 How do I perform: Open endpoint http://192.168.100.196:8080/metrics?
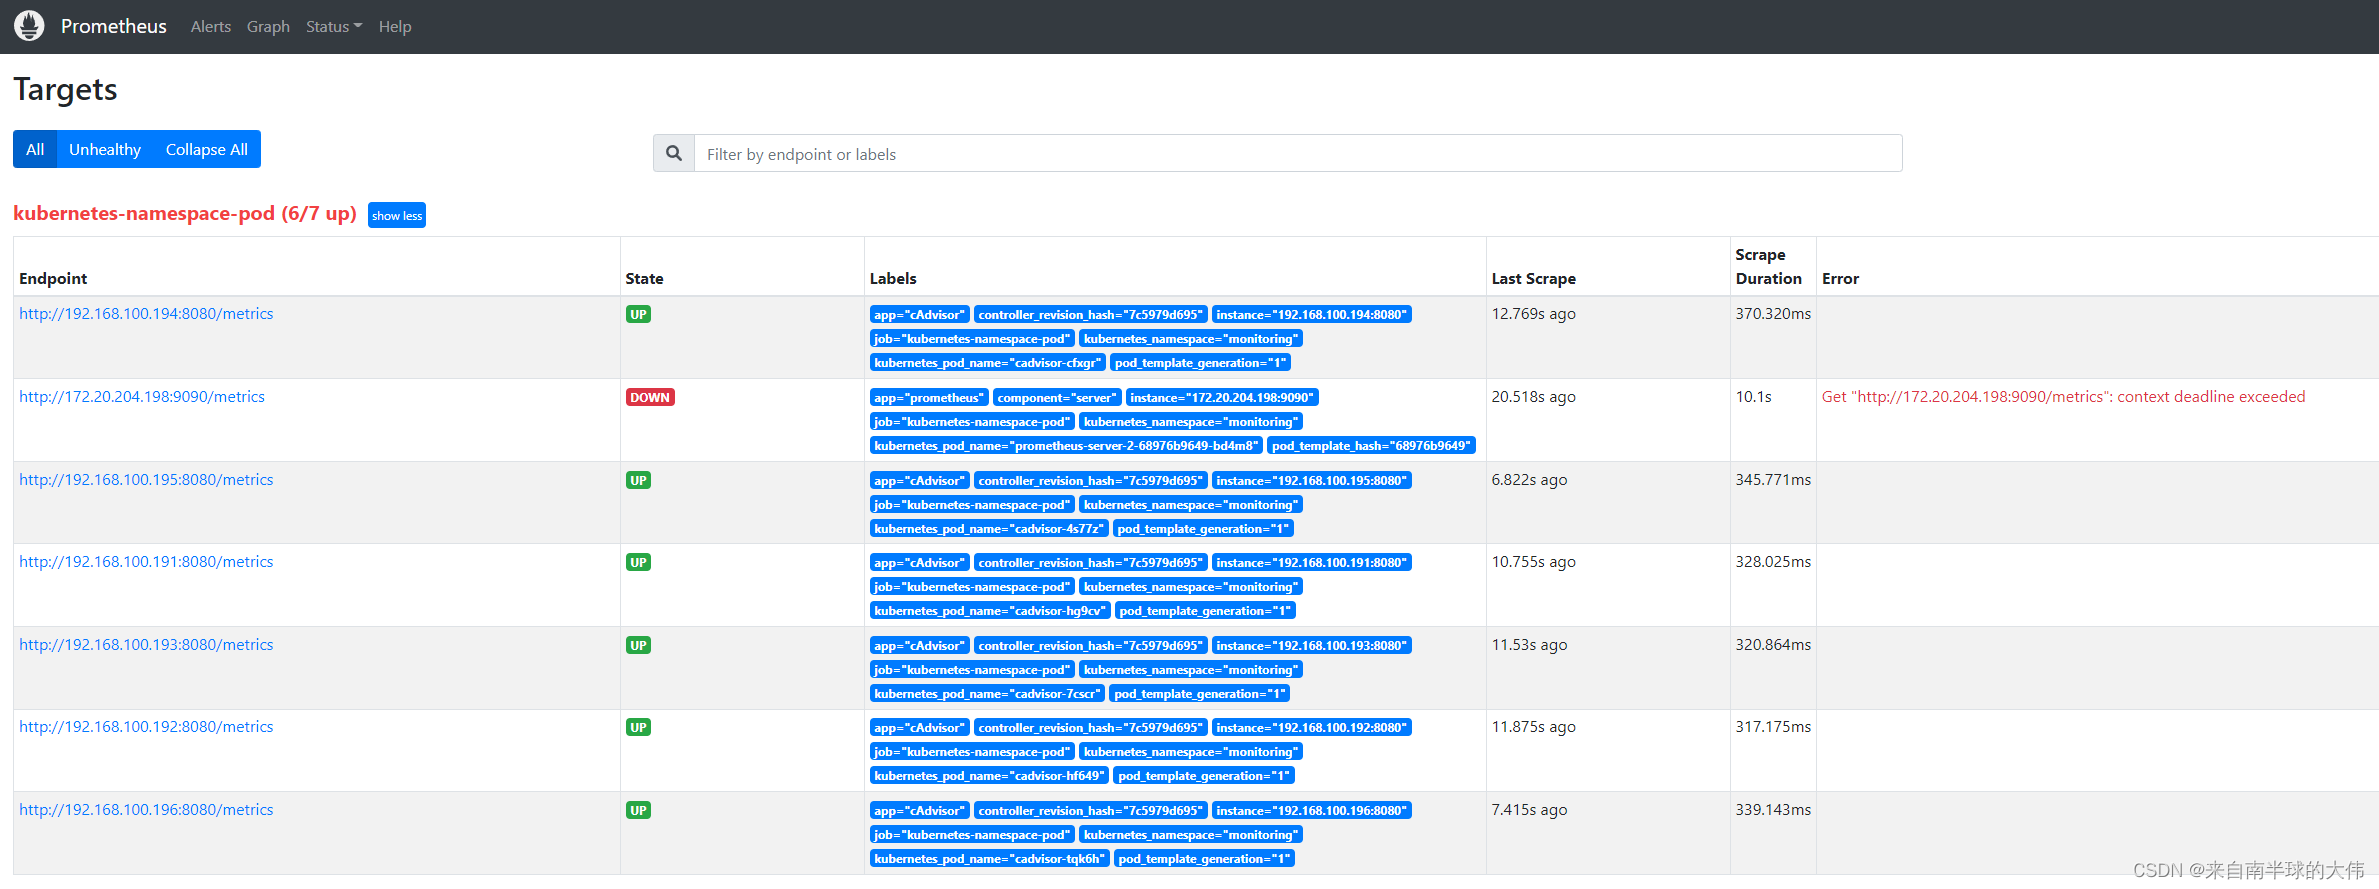[146, 810]
